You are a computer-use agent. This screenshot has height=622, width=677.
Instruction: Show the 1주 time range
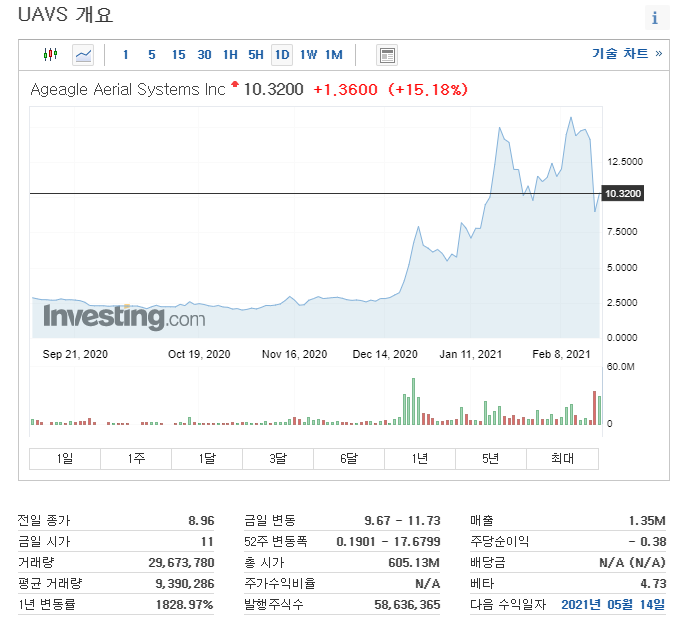[x=136, y=458]
